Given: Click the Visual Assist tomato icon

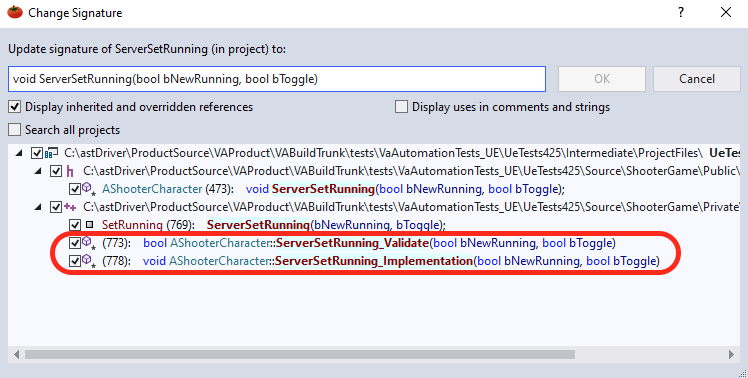Looking at the screenshot, I should click(x=15, y=12).
